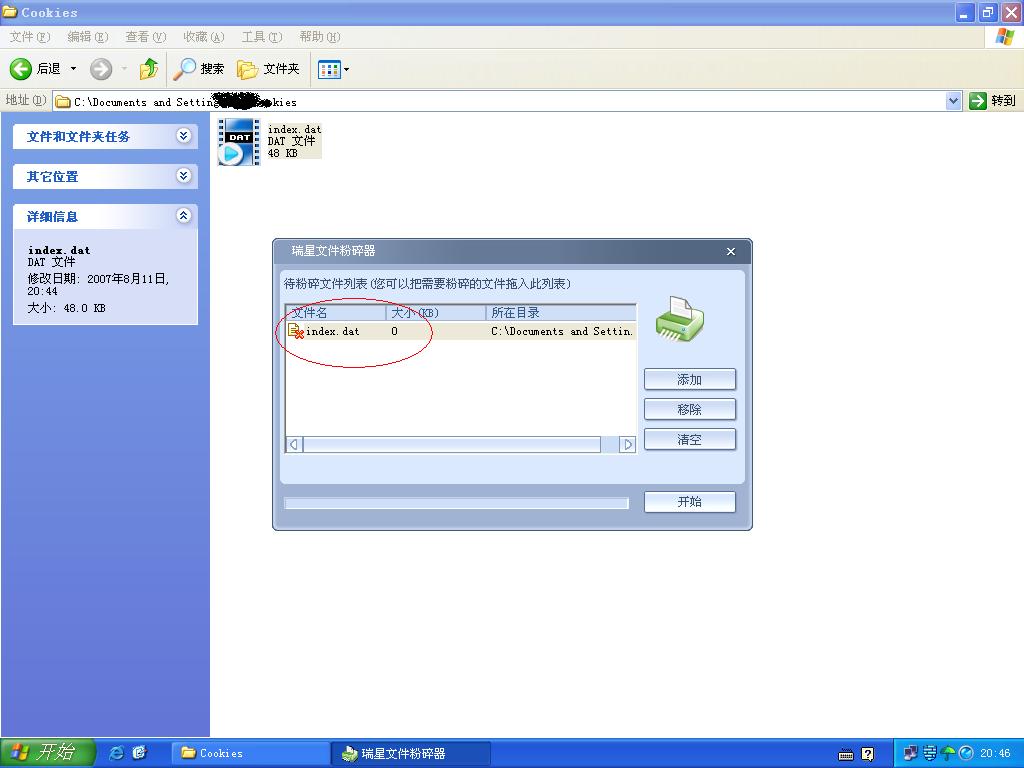
Task: Launch Internet Explorer from quick launch
Action: 116,753
